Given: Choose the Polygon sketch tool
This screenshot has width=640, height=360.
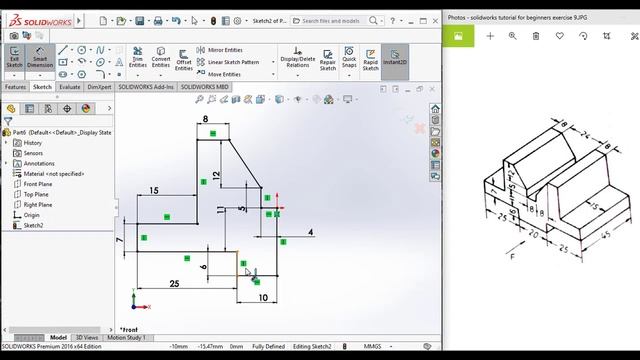Looking at the screenshot, I should pos(82,74).
